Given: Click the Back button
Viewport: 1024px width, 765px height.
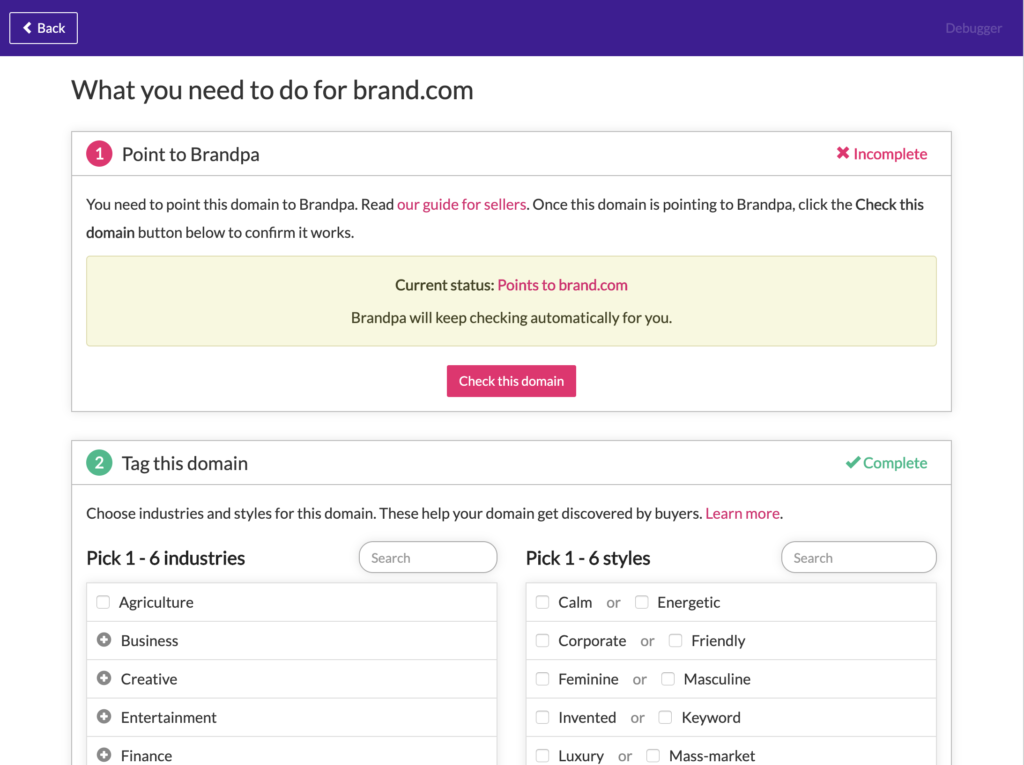Looking at the screenshot, I should point(43,28).
